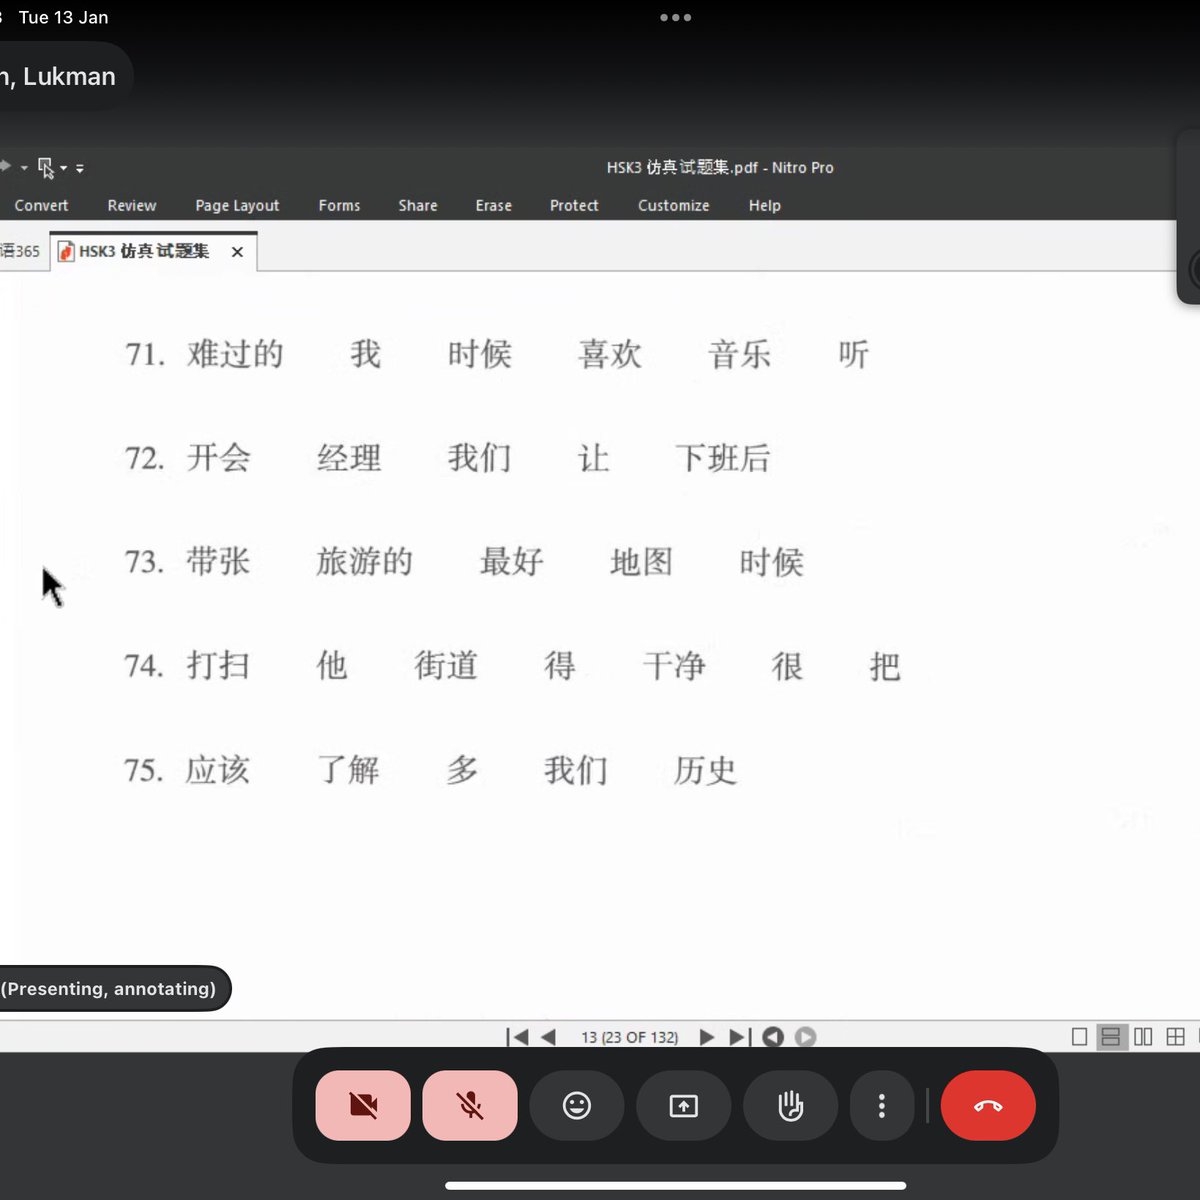The image size is (1200, 1200).
Task: Expand the redo arrow dropdown in title bar
Action: coord(25,168)
